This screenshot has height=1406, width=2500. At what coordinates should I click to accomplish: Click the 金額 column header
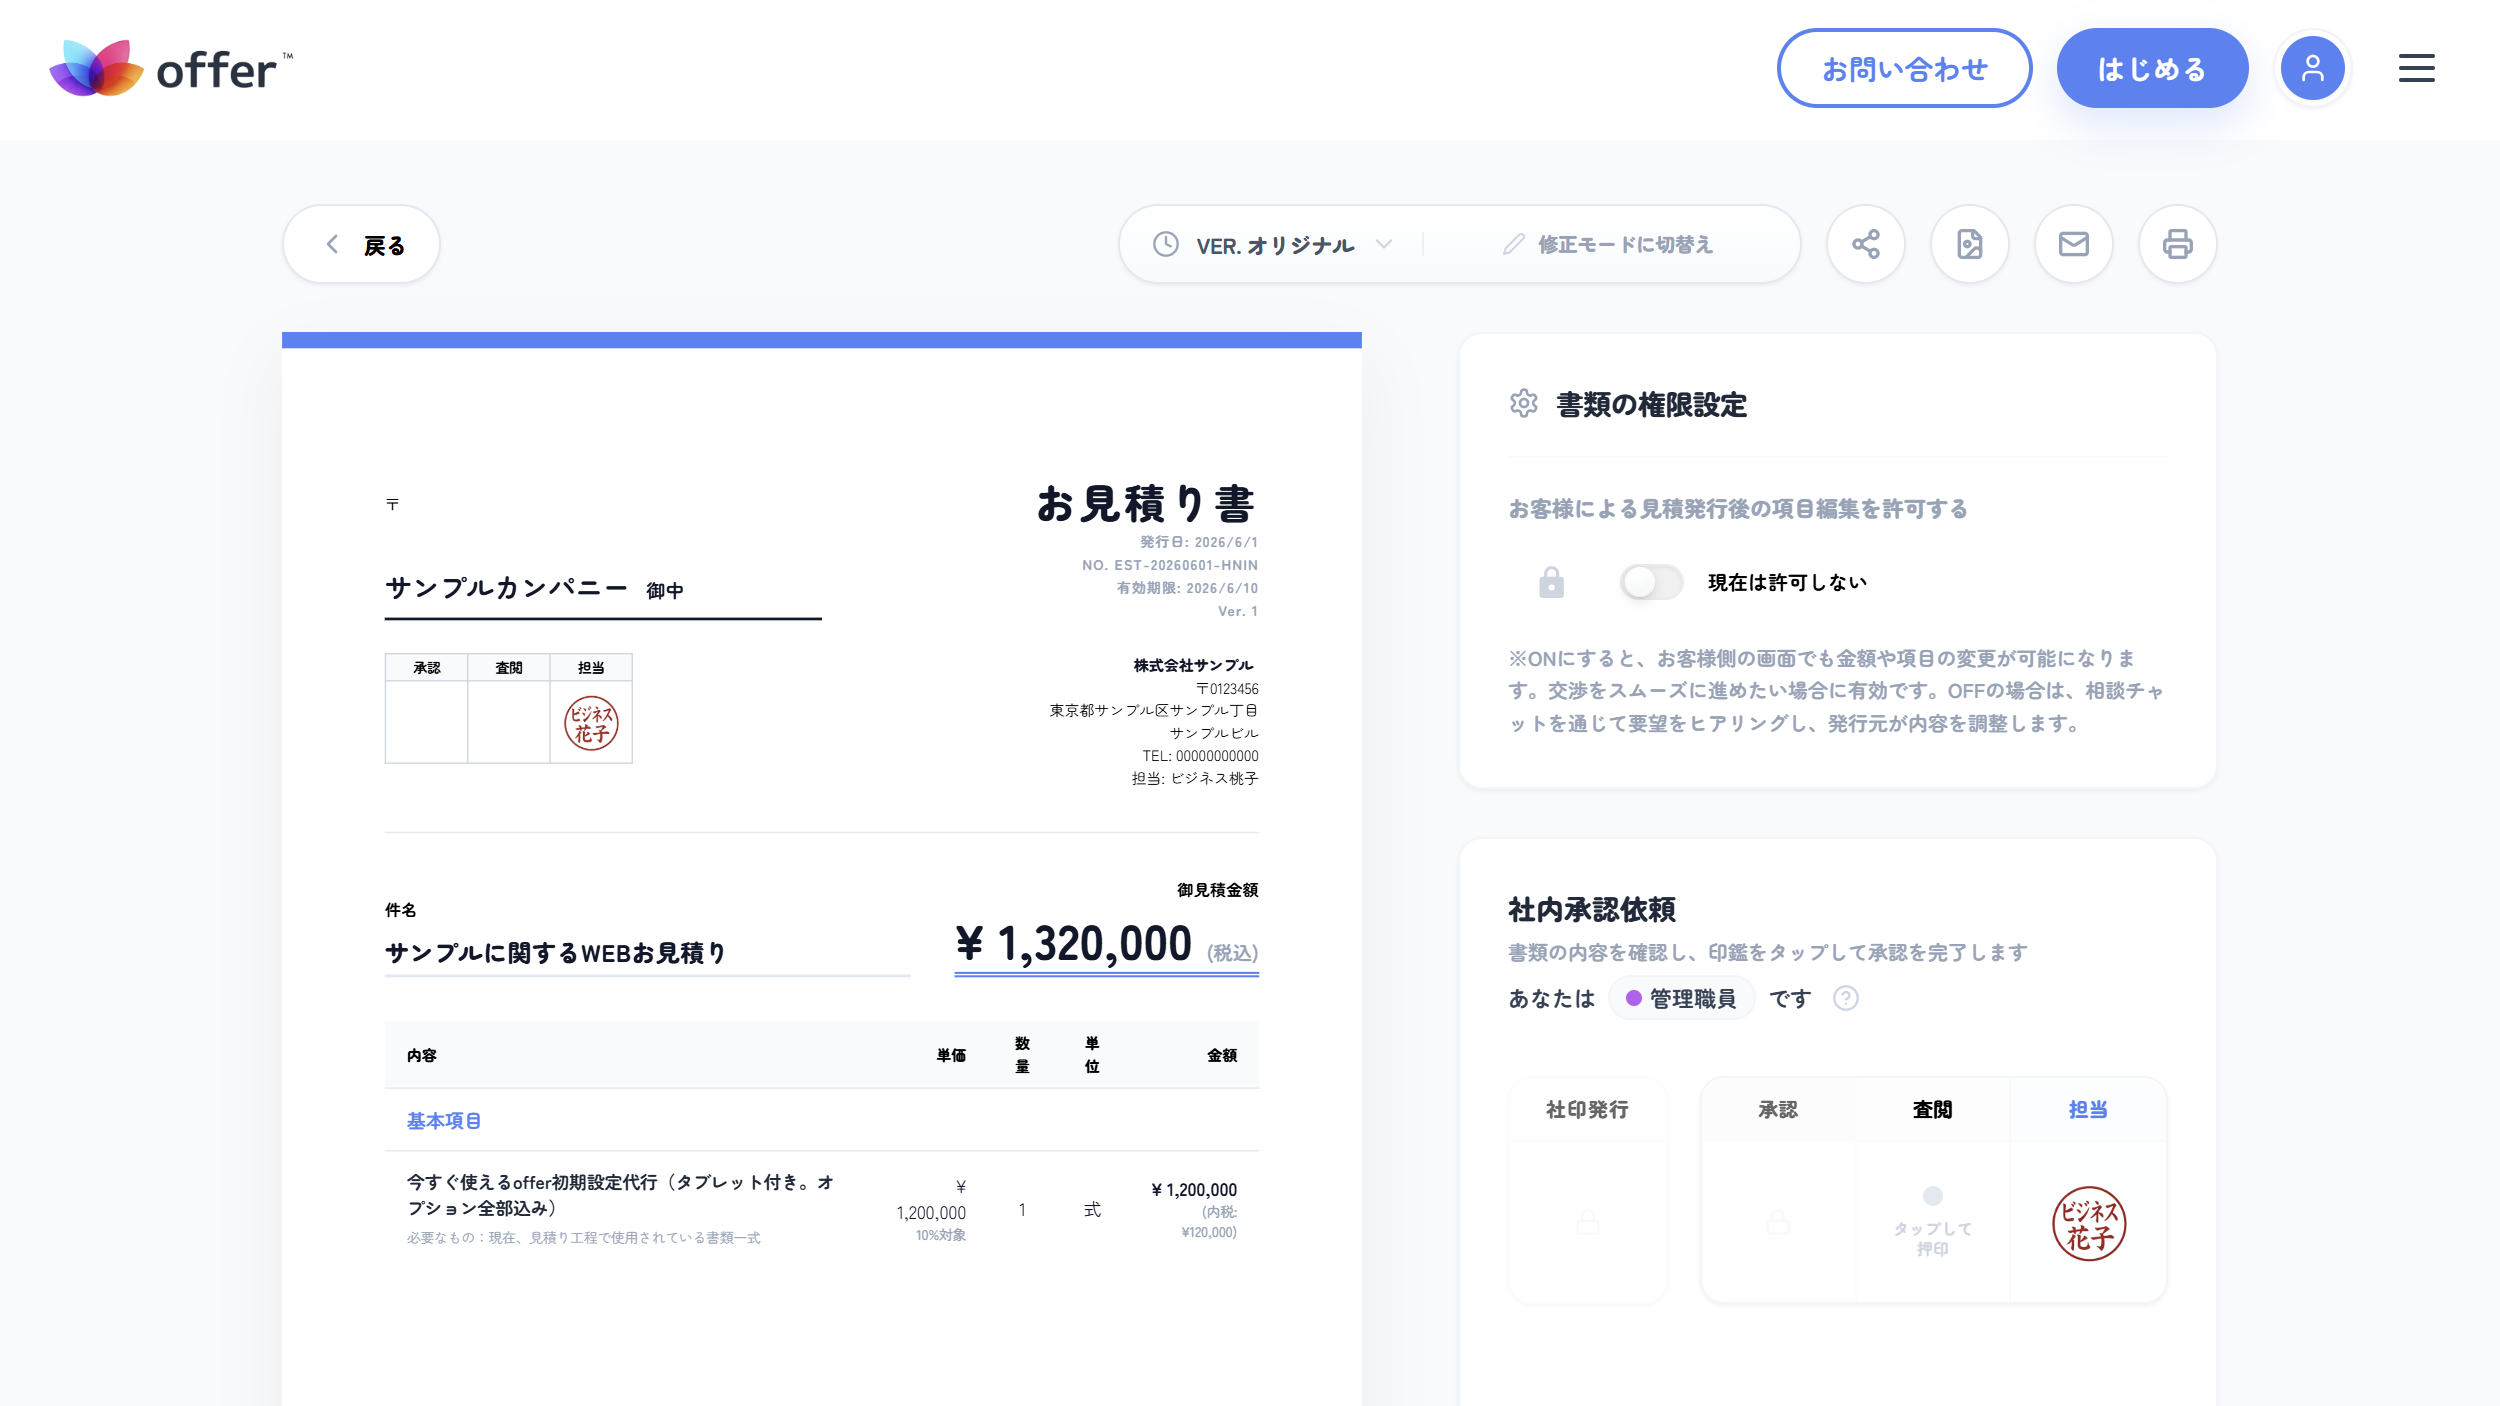click(1222, 1055)
